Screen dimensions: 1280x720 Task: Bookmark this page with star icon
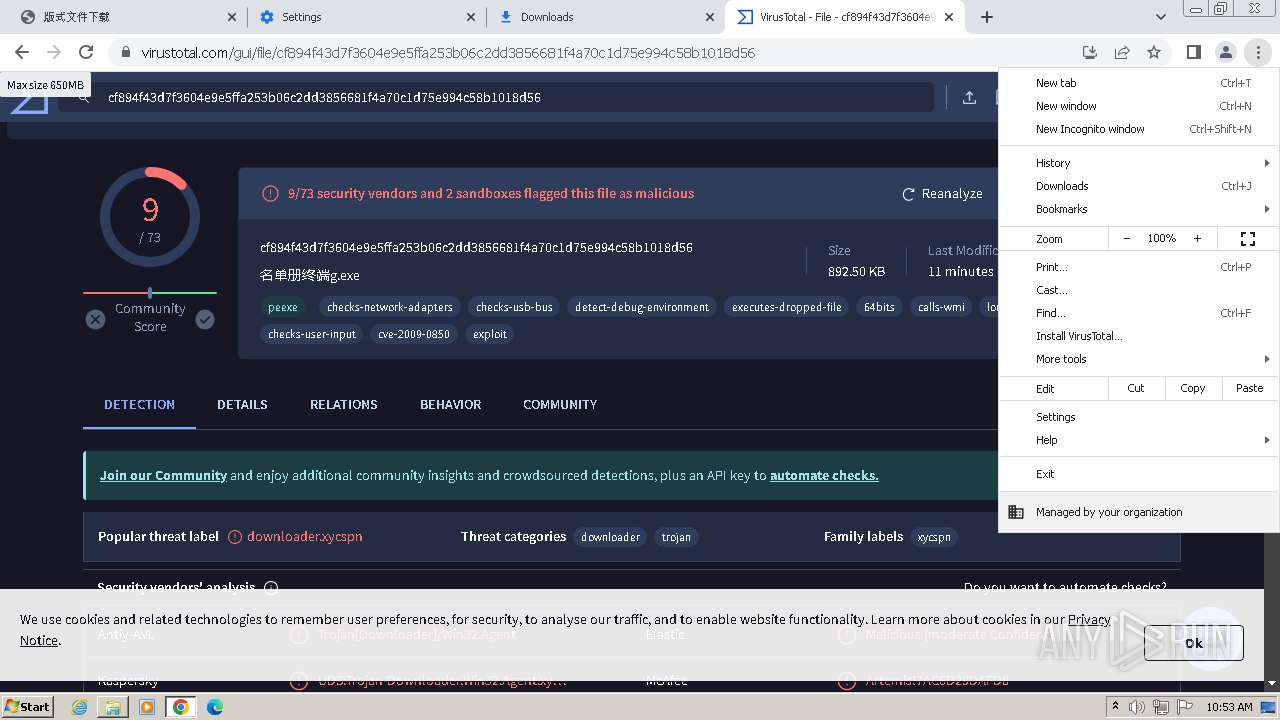click(x=1154, y=52)
